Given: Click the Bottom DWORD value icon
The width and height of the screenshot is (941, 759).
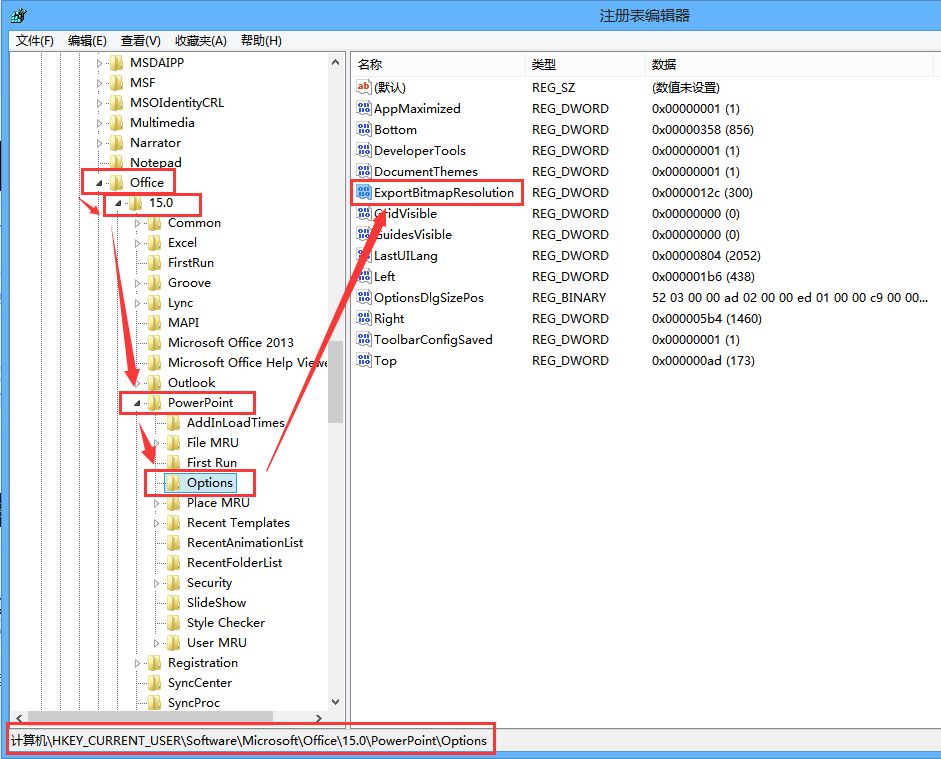Looking at the screenshot, I should [364, 129].
